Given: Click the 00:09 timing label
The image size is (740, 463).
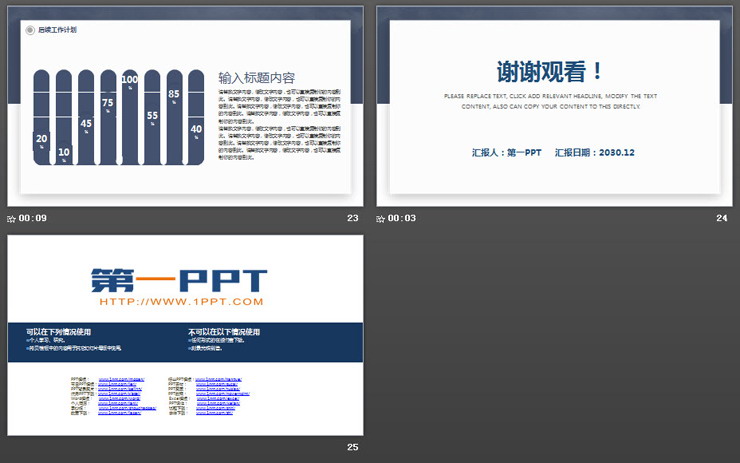Looking at the screenshot, I should [33, 218].
